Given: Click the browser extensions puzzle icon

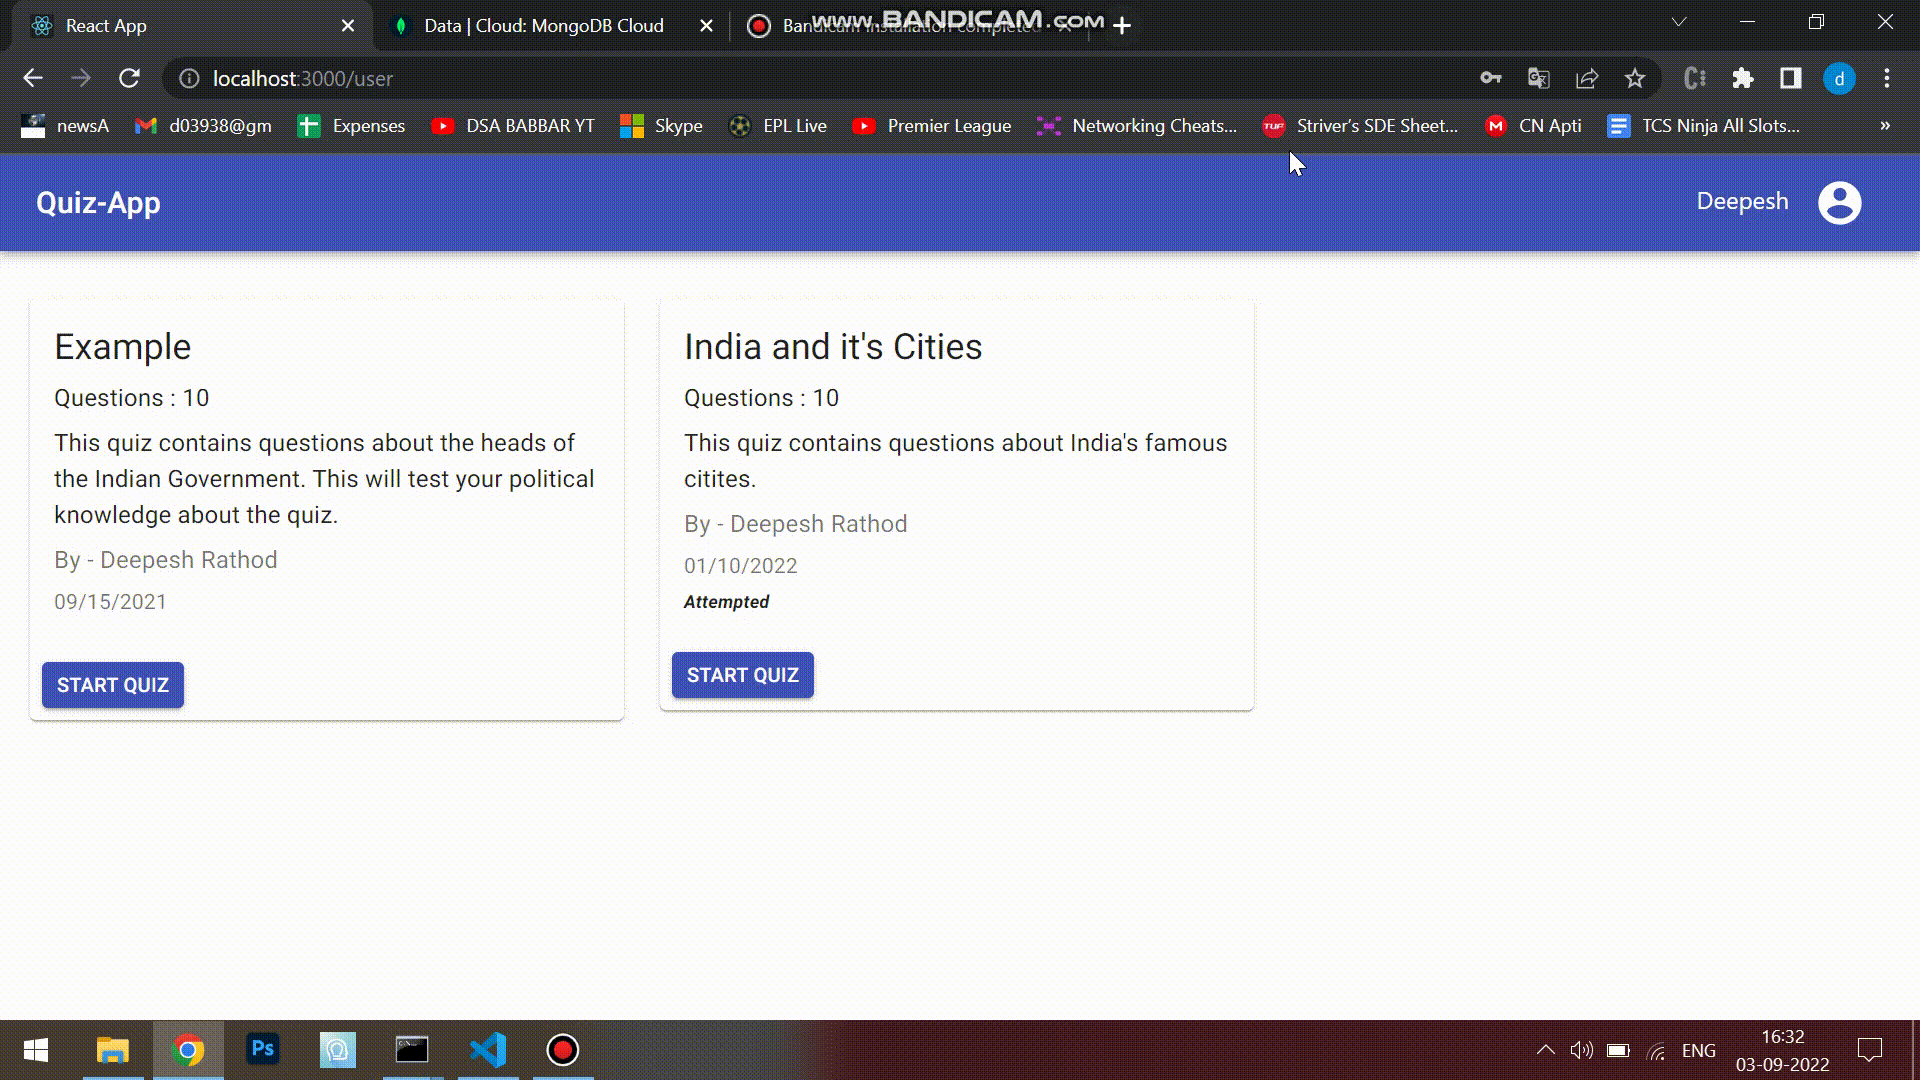Looking at the screenshot, I should pyautogui.click(x=1744, y=78).
